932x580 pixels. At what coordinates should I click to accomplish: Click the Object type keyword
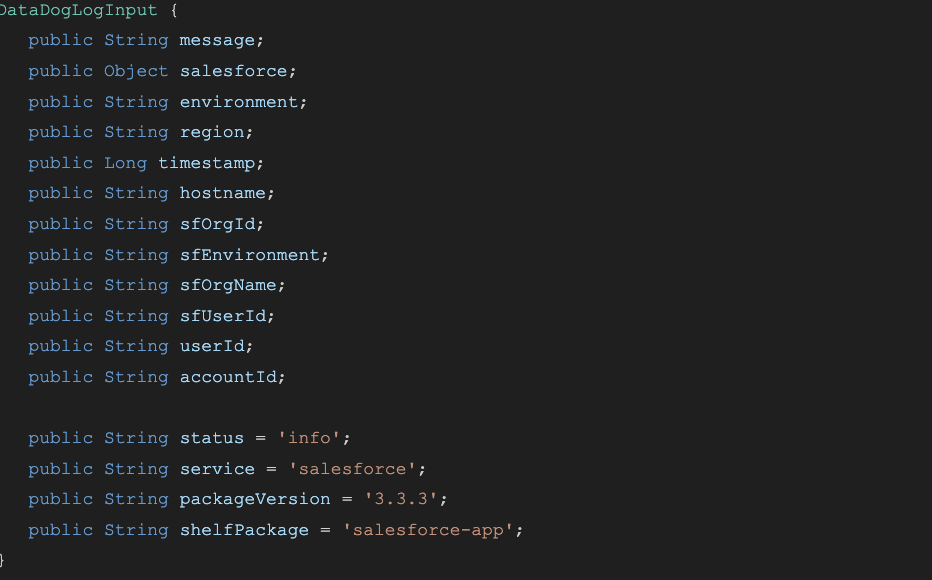(136, 71)
